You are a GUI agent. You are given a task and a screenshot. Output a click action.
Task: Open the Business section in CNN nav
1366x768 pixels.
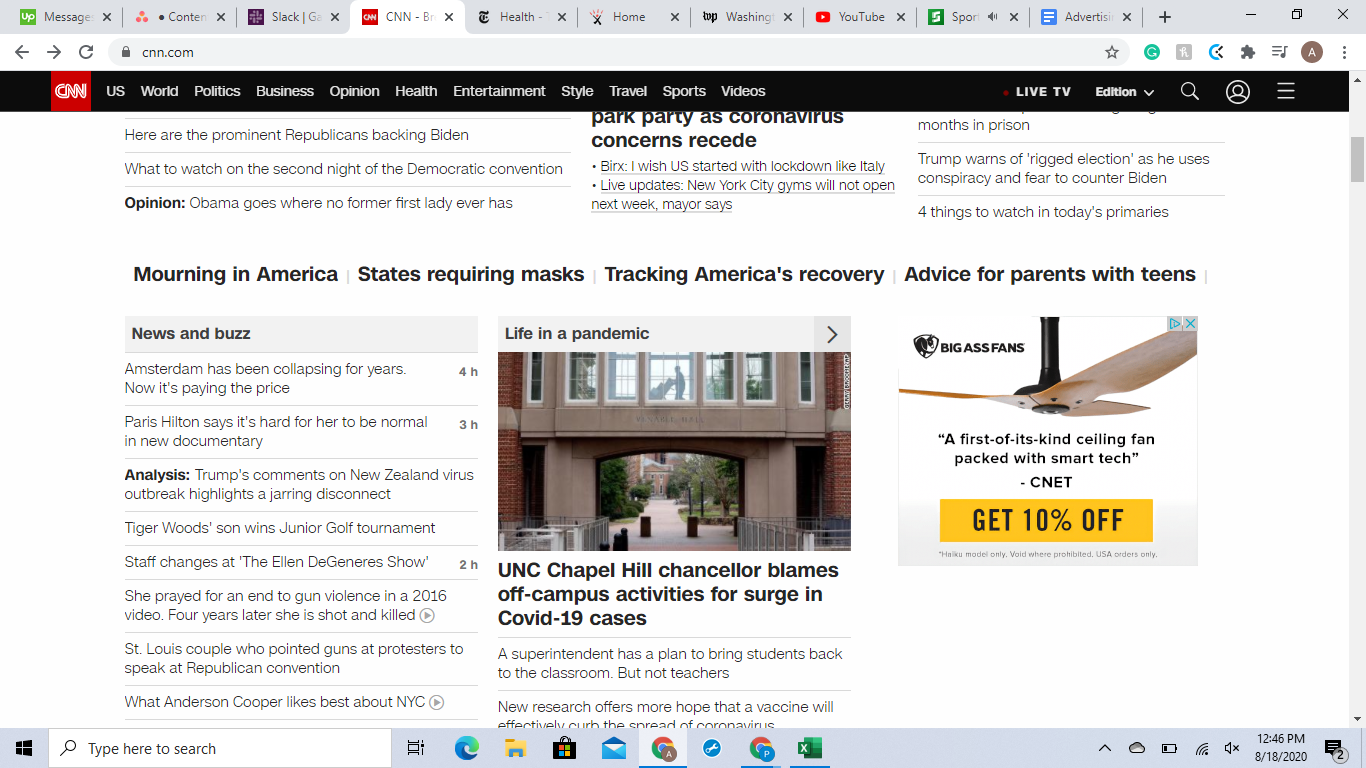pyautogui.click(x=285, y=91)
